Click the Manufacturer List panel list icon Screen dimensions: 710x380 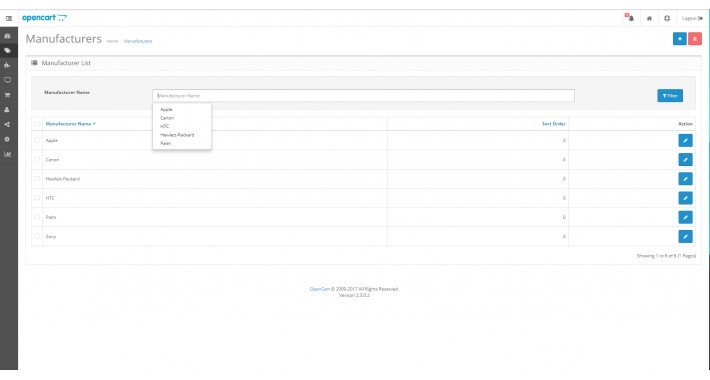click(x=34, y=63)
